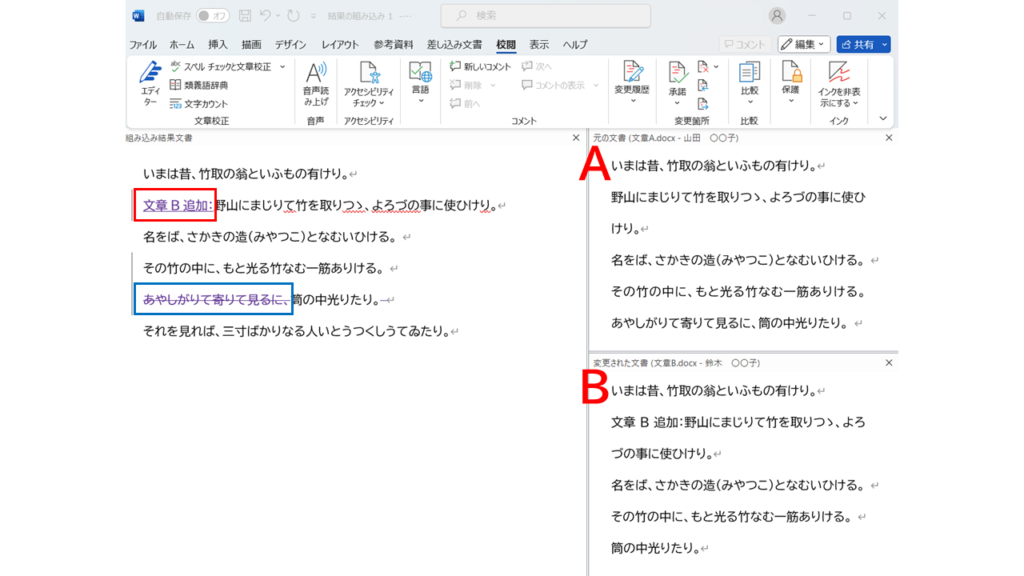Click the Reject change icon with red X
This screenshot has height=576, width=1024.
point(703,67)
